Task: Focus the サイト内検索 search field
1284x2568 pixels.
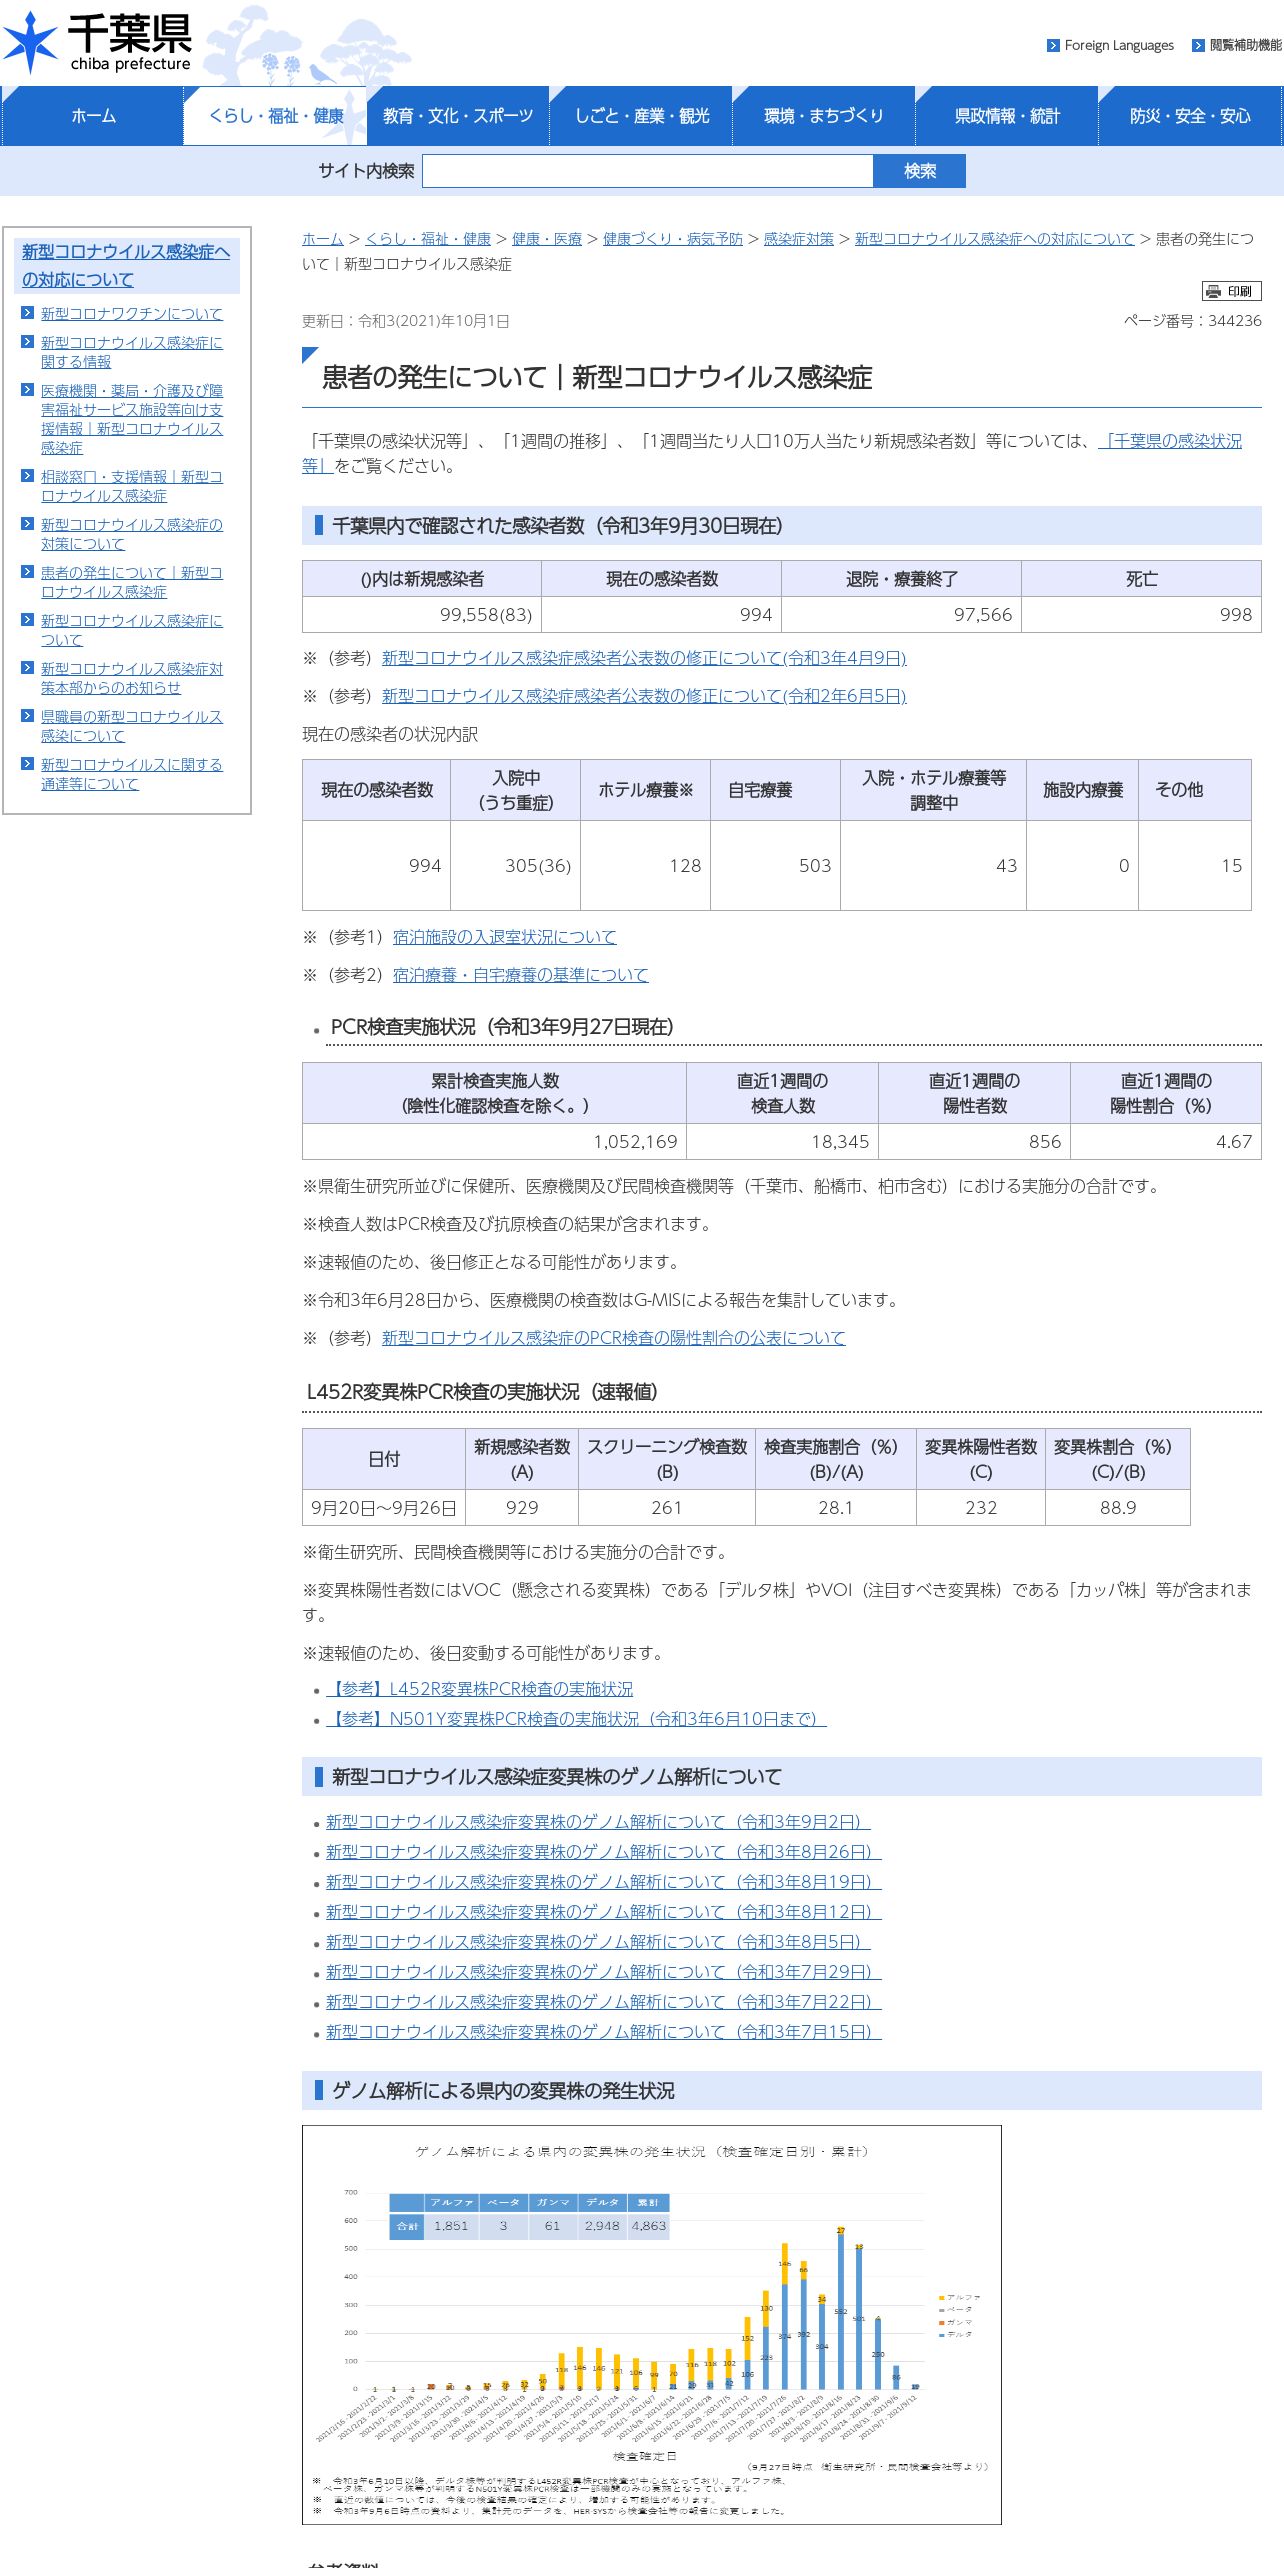Action: pos(648,171)
